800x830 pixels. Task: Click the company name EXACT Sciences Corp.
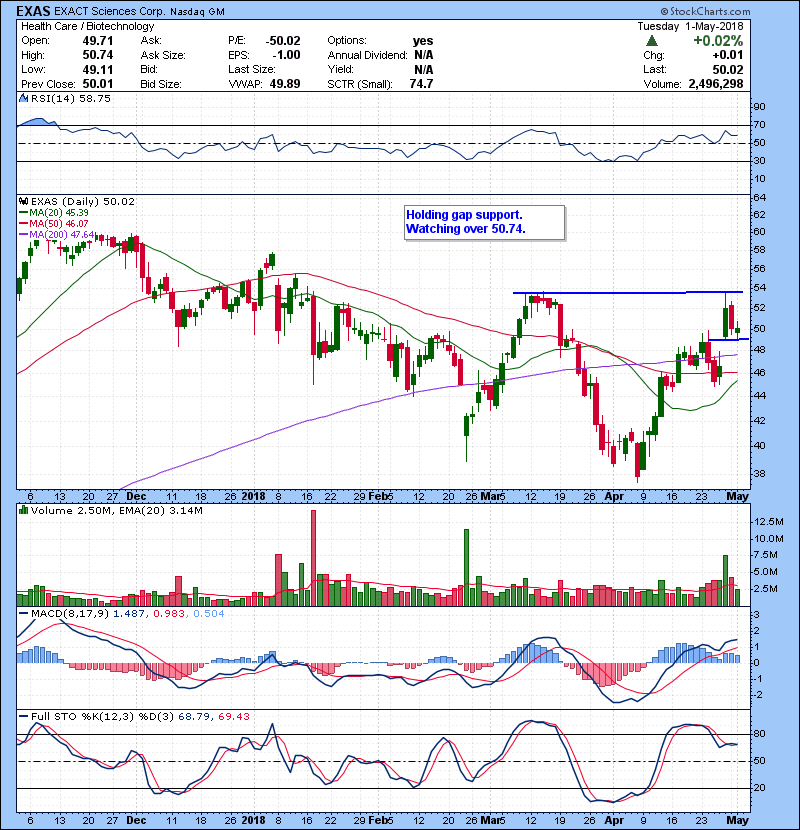click(x=110, y=11)
